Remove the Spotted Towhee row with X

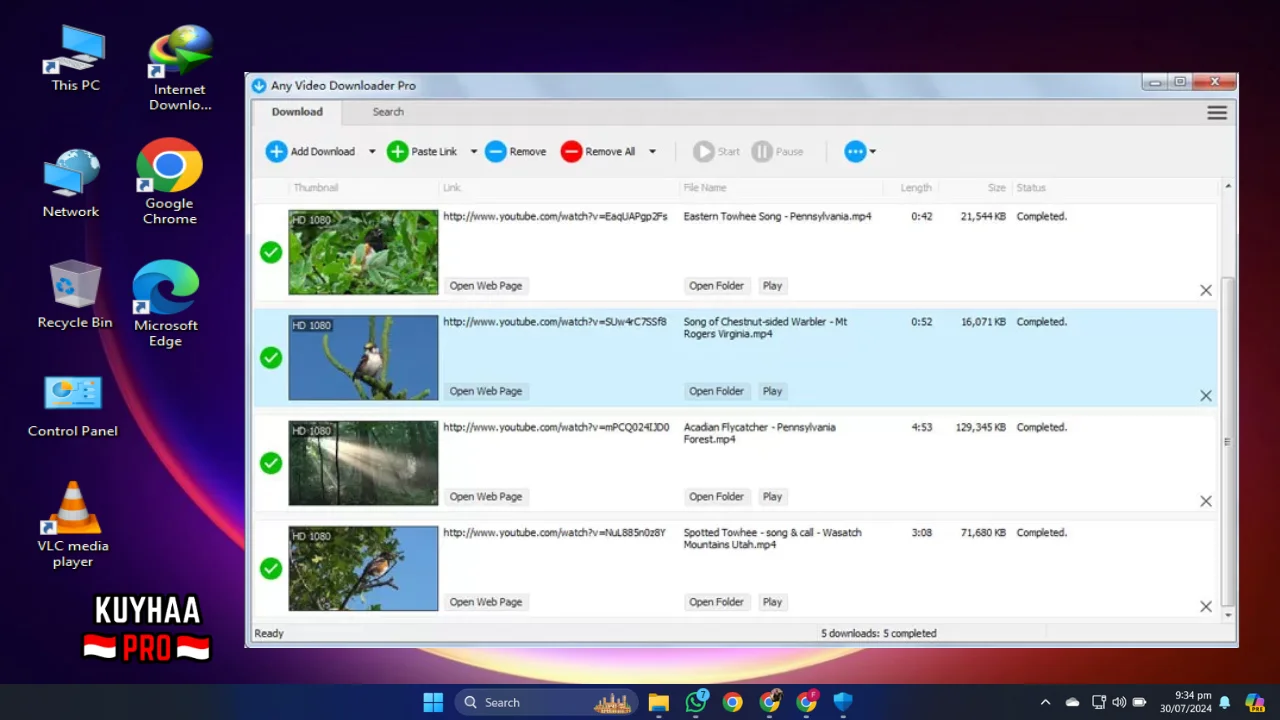[x=1206, y=606]
